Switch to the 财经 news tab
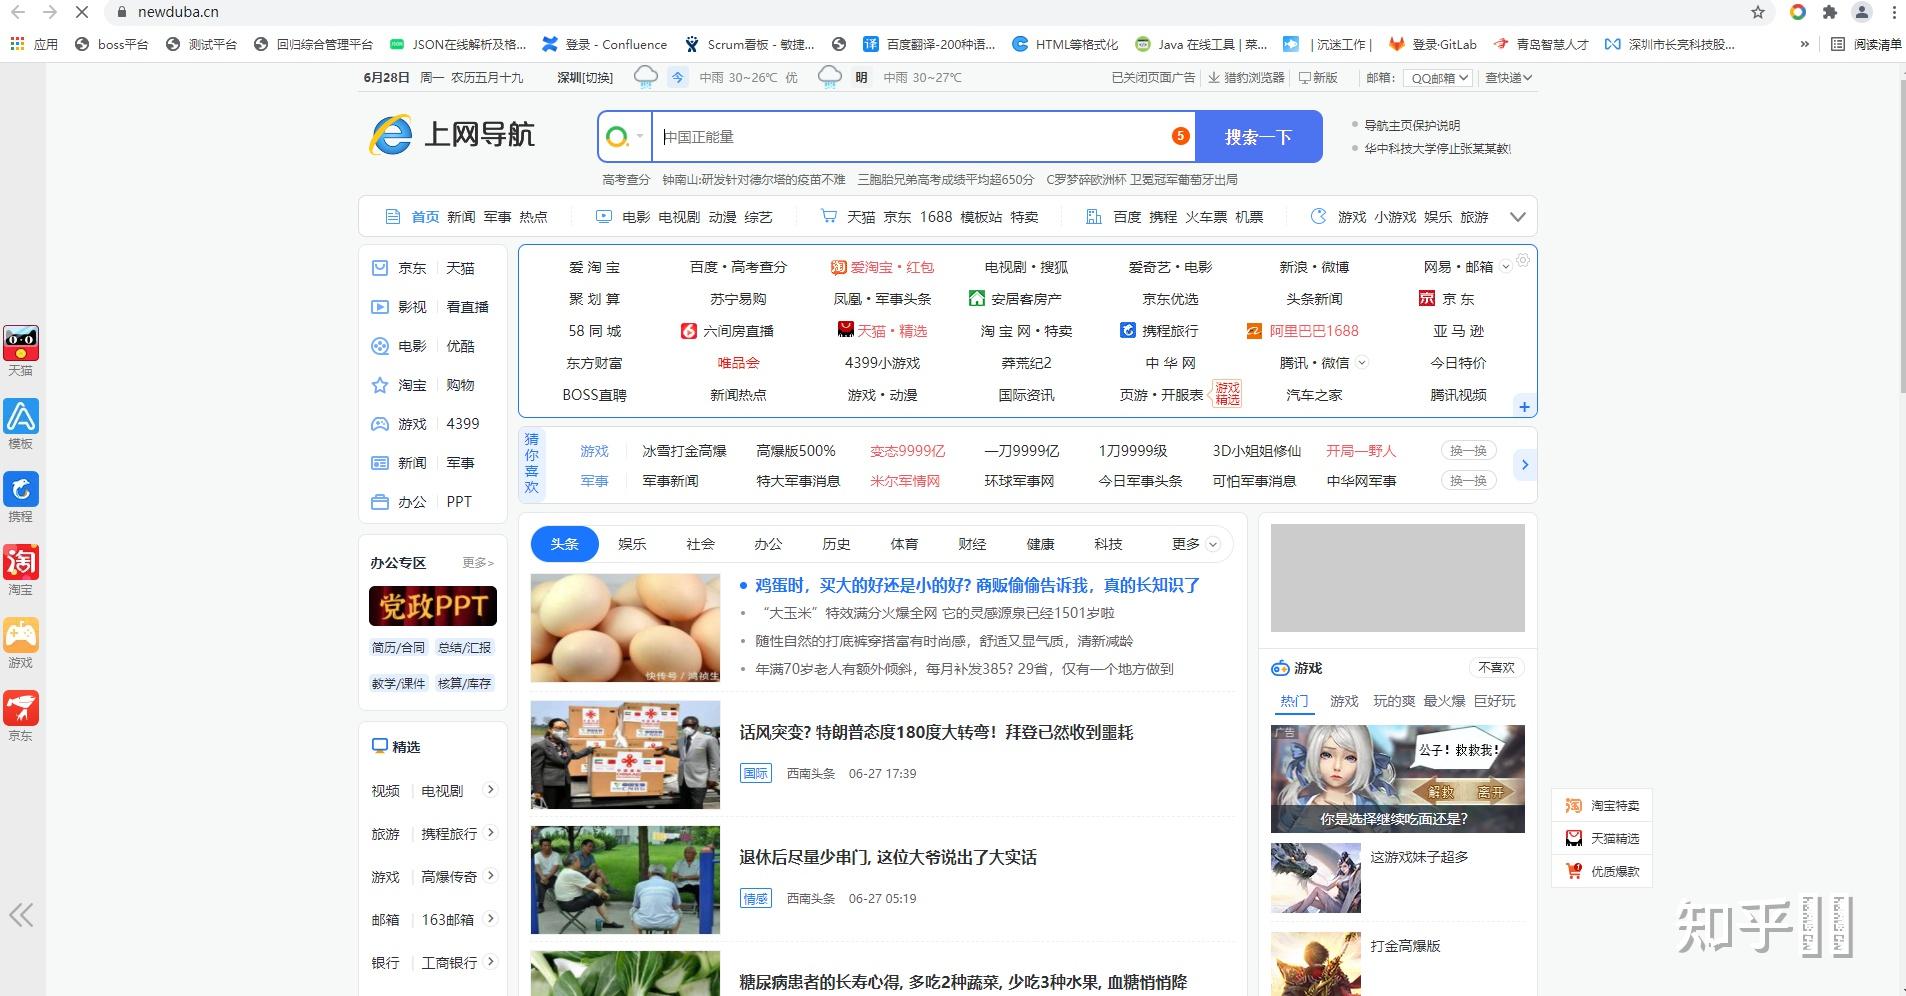 tap(972, 544)
